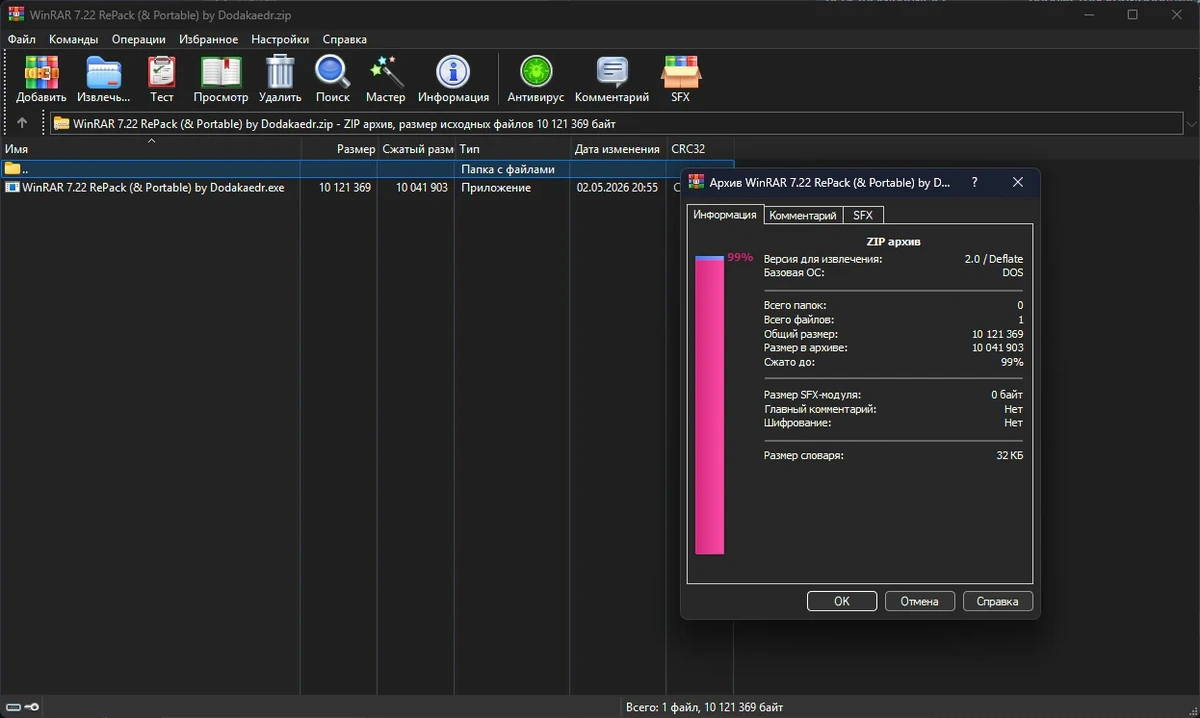
Task: Click packed size 10 041 903 in file row
Action: (x=421, y=187)
